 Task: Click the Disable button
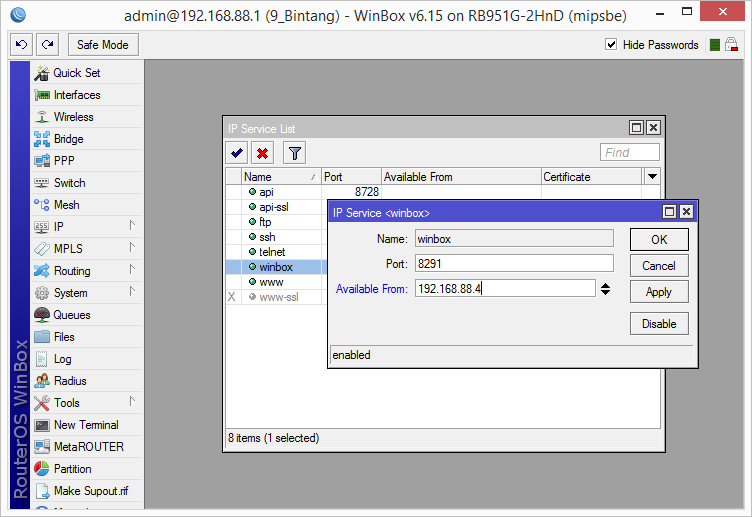pos(659,324)
